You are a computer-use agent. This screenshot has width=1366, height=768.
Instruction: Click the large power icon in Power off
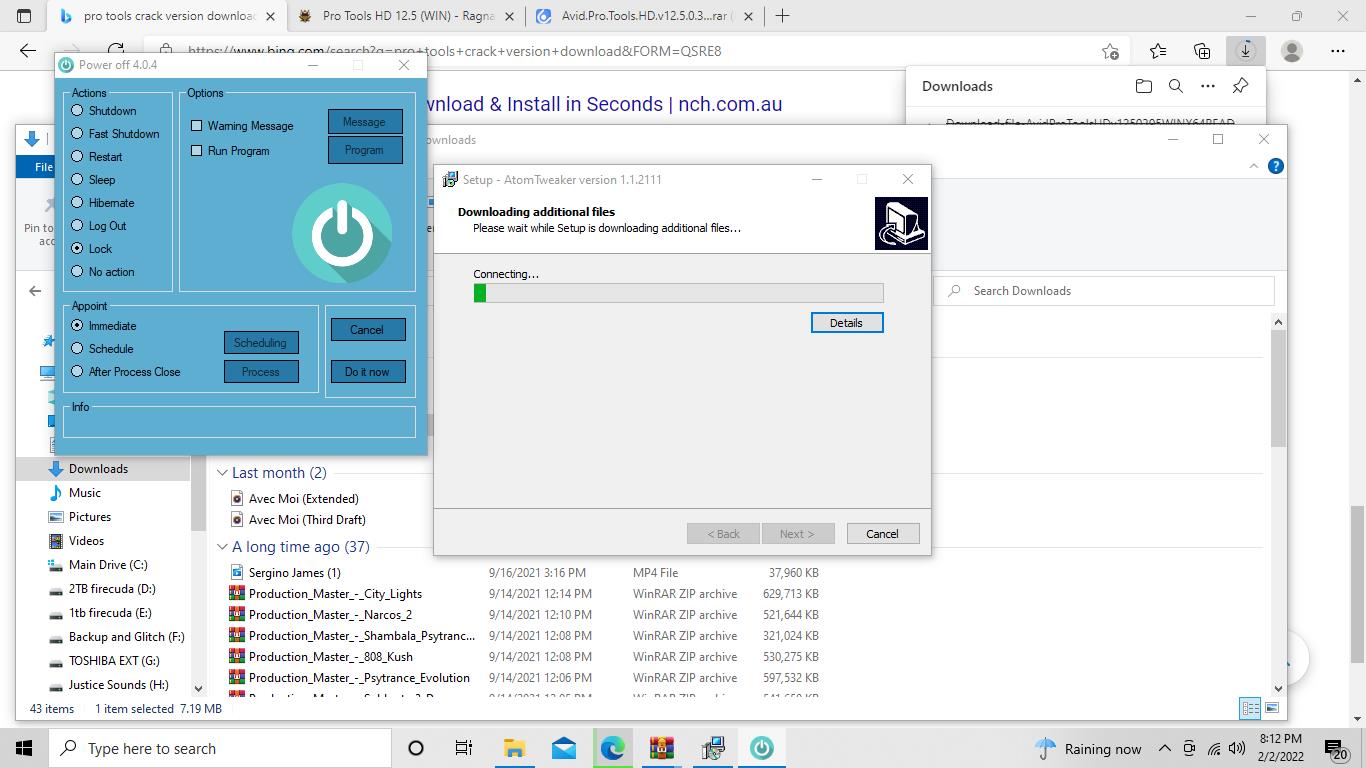342,234
